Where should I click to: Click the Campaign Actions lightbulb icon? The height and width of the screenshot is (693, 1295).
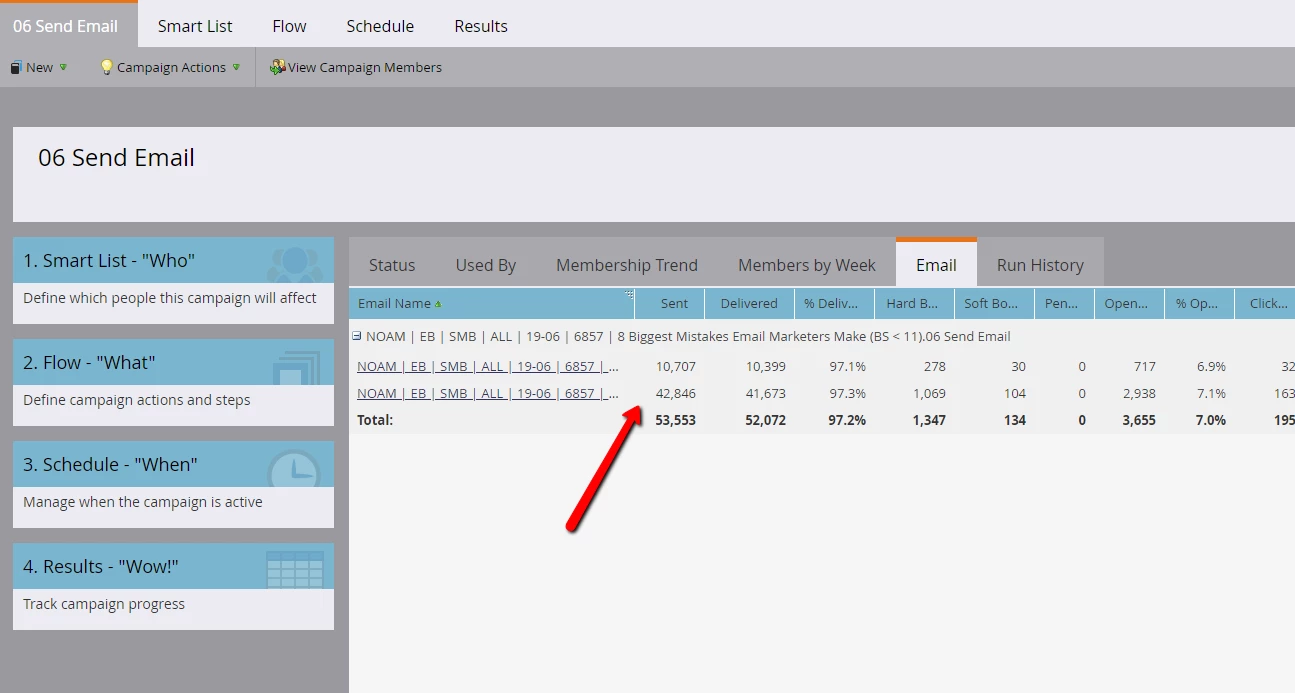(x=106, y=67)
